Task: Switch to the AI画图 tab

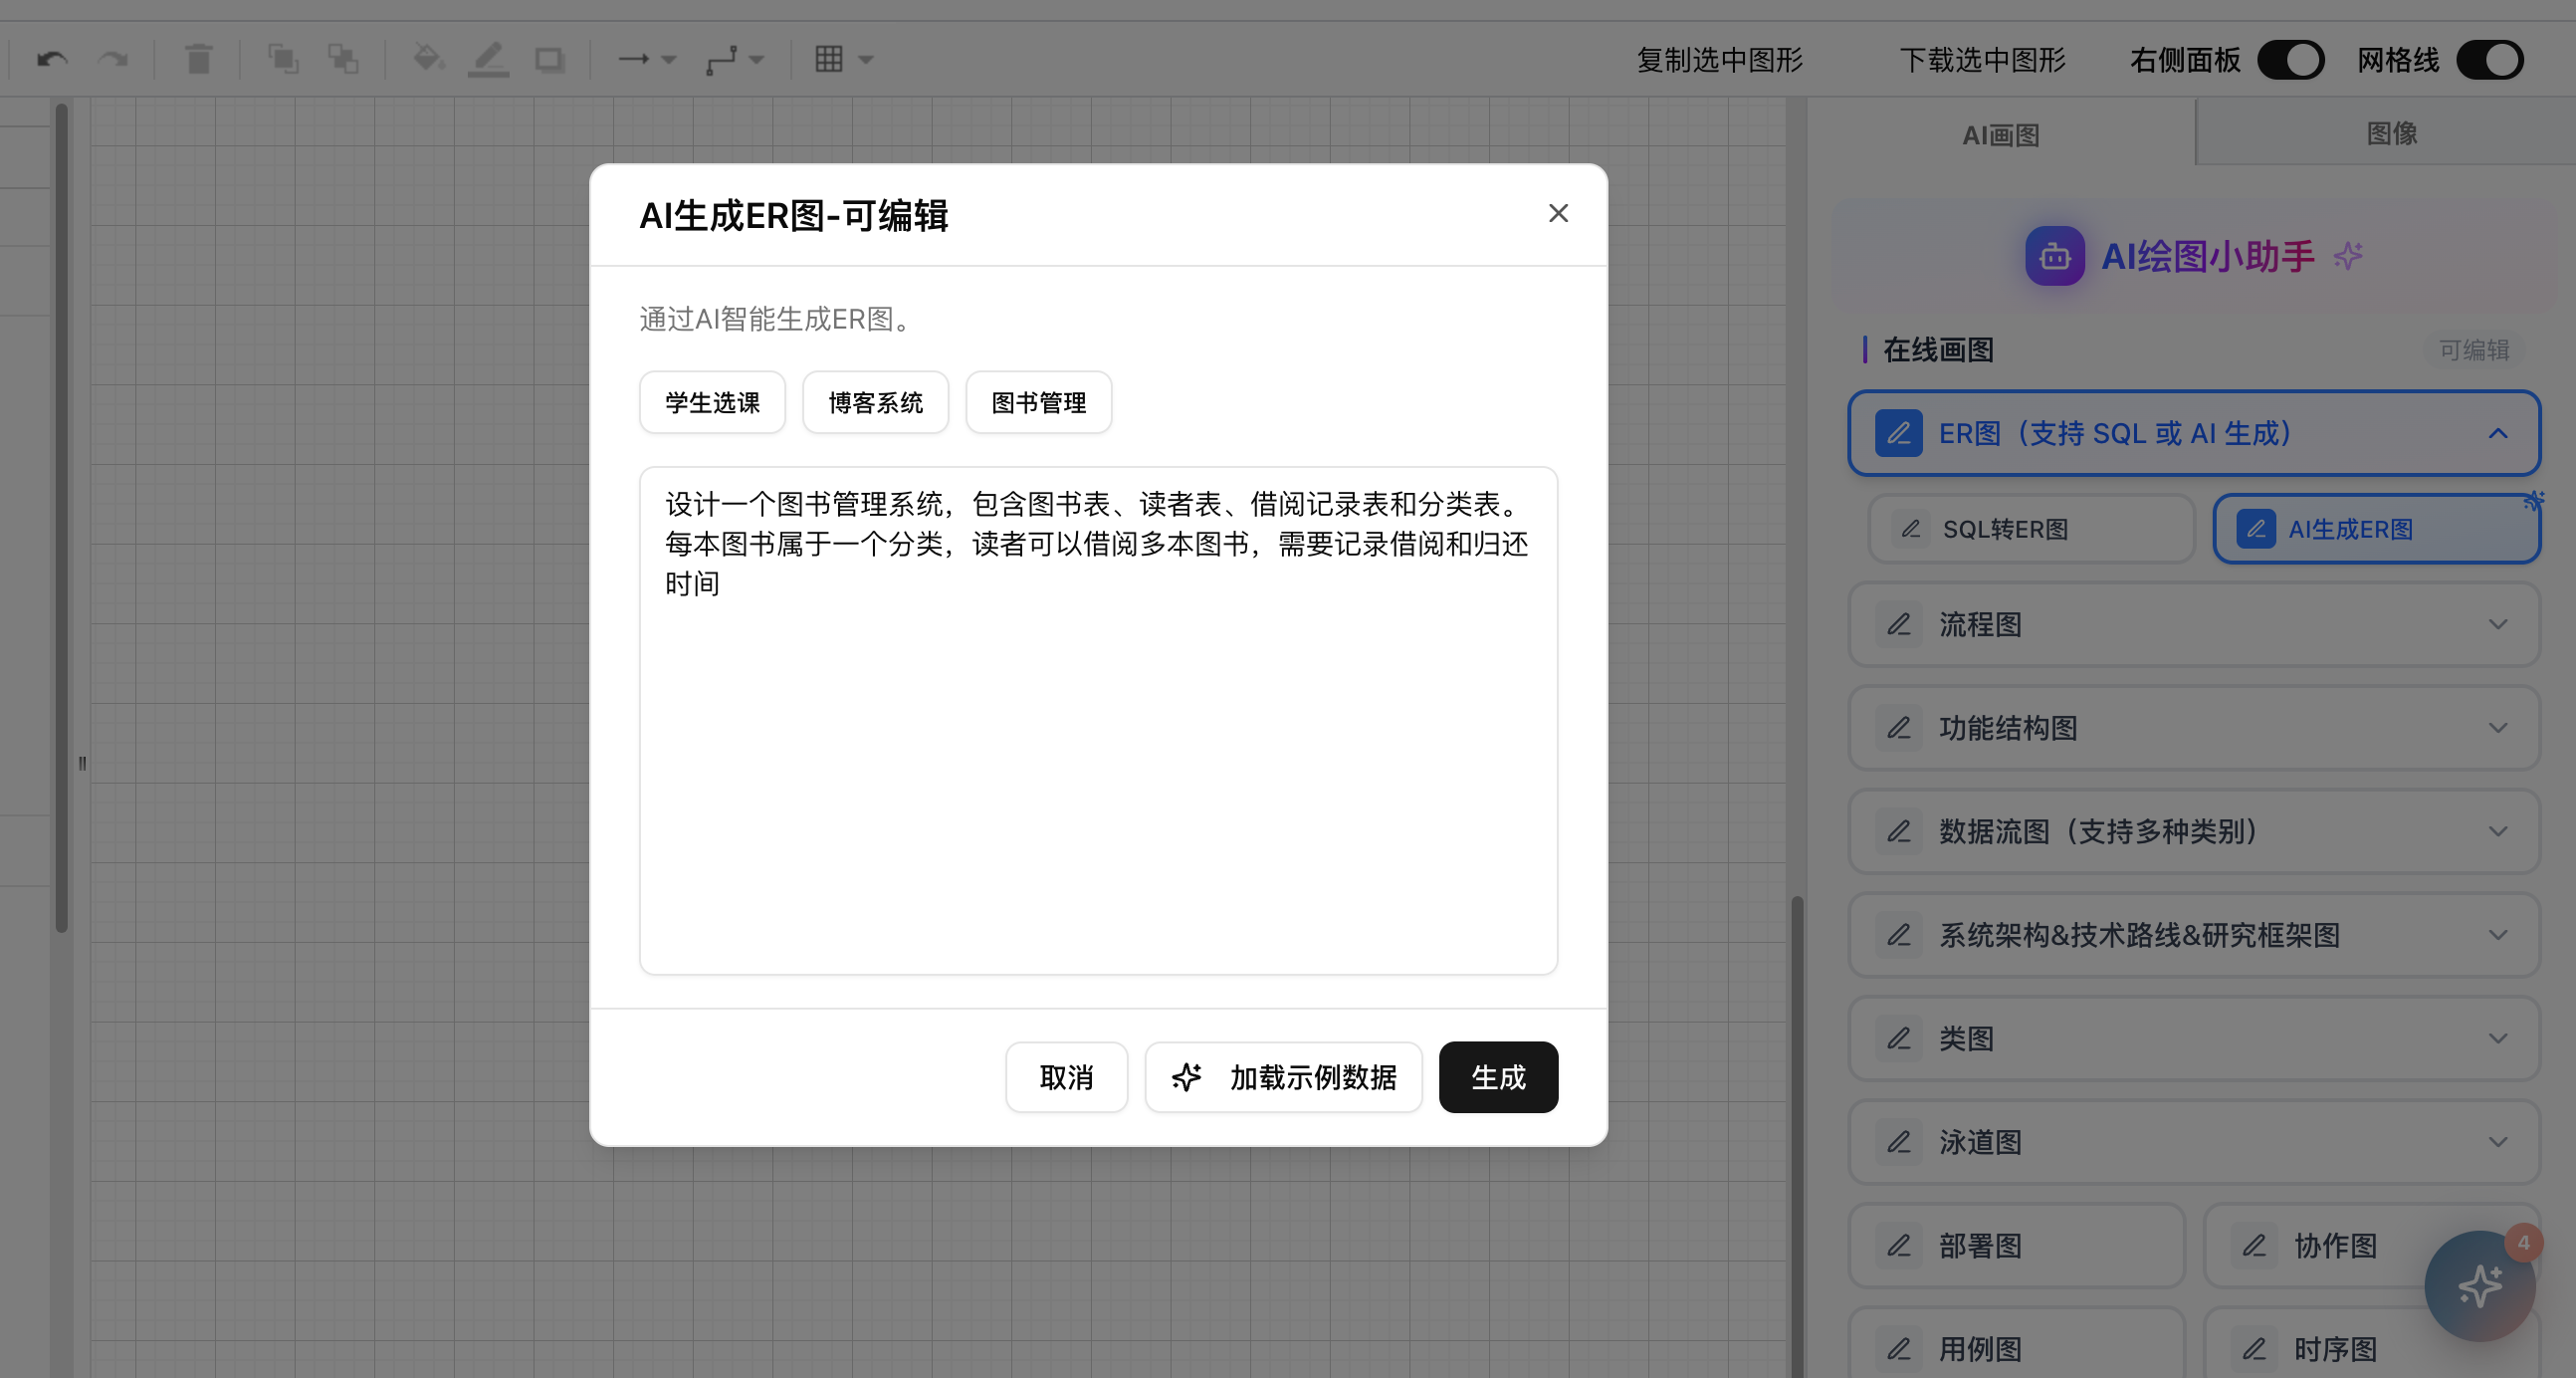Action: [x=2000, y=135]
